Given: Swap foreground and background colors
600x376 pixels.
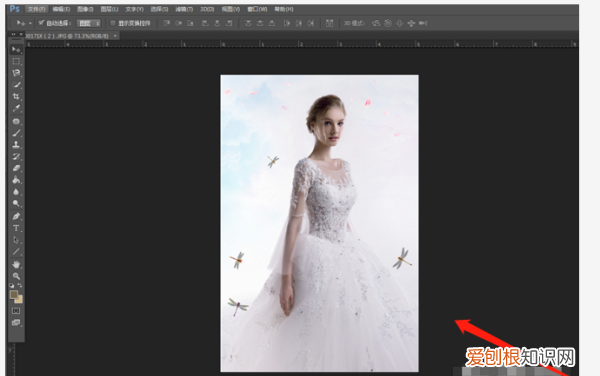Looking at the screenshot, I should click(x=20, y=285).
